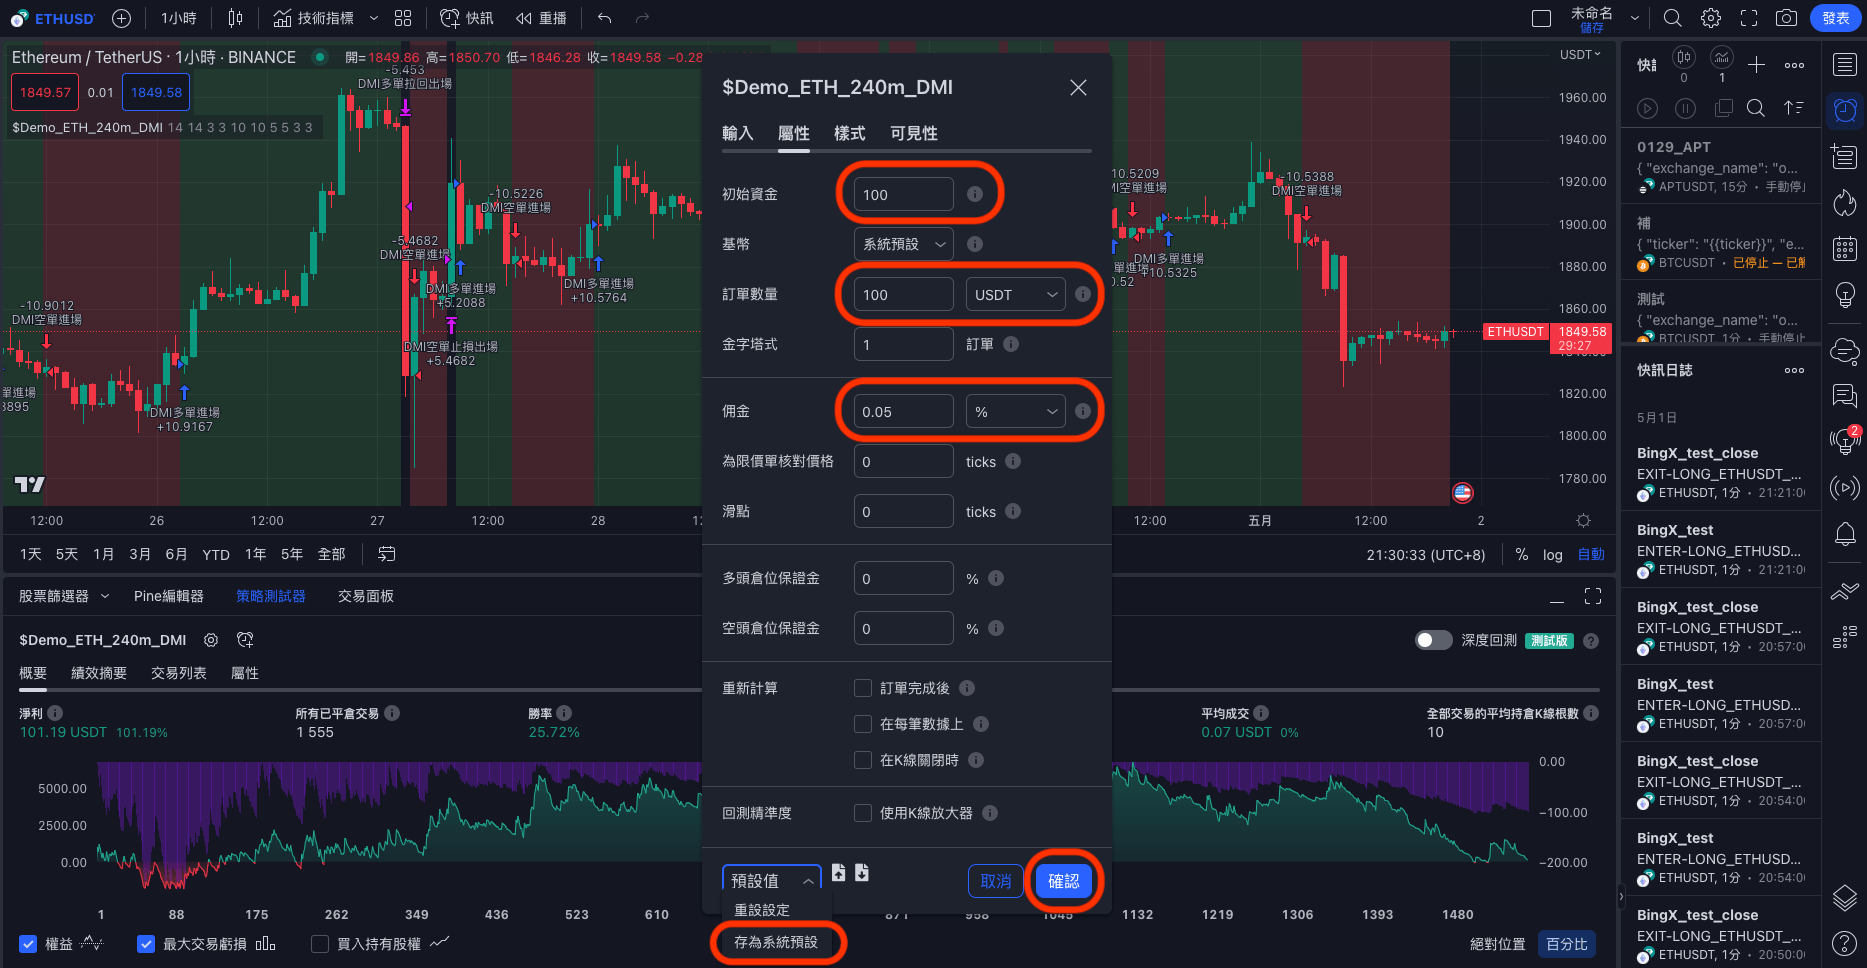
Task: Open the layout name 未命名 dropdown arrow
Action: [1635, 18]
